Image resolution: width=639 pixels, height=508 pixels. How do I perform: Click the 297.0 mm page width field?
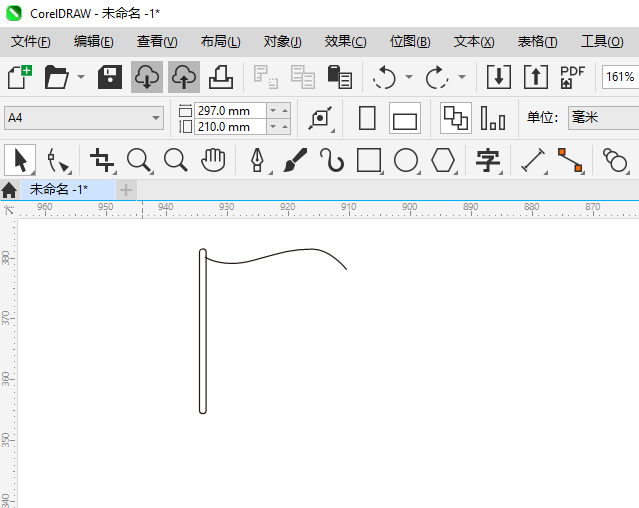tap(231, 110)
